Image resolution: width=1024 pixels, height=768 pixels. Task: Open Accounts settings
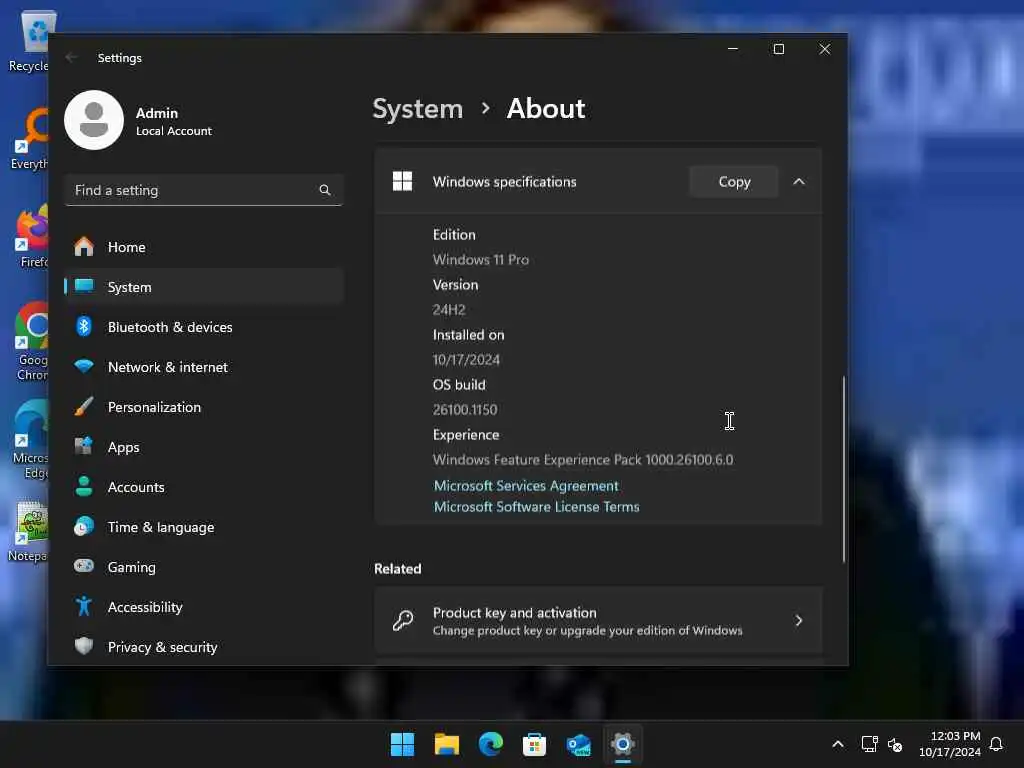(x=204, y=487)
